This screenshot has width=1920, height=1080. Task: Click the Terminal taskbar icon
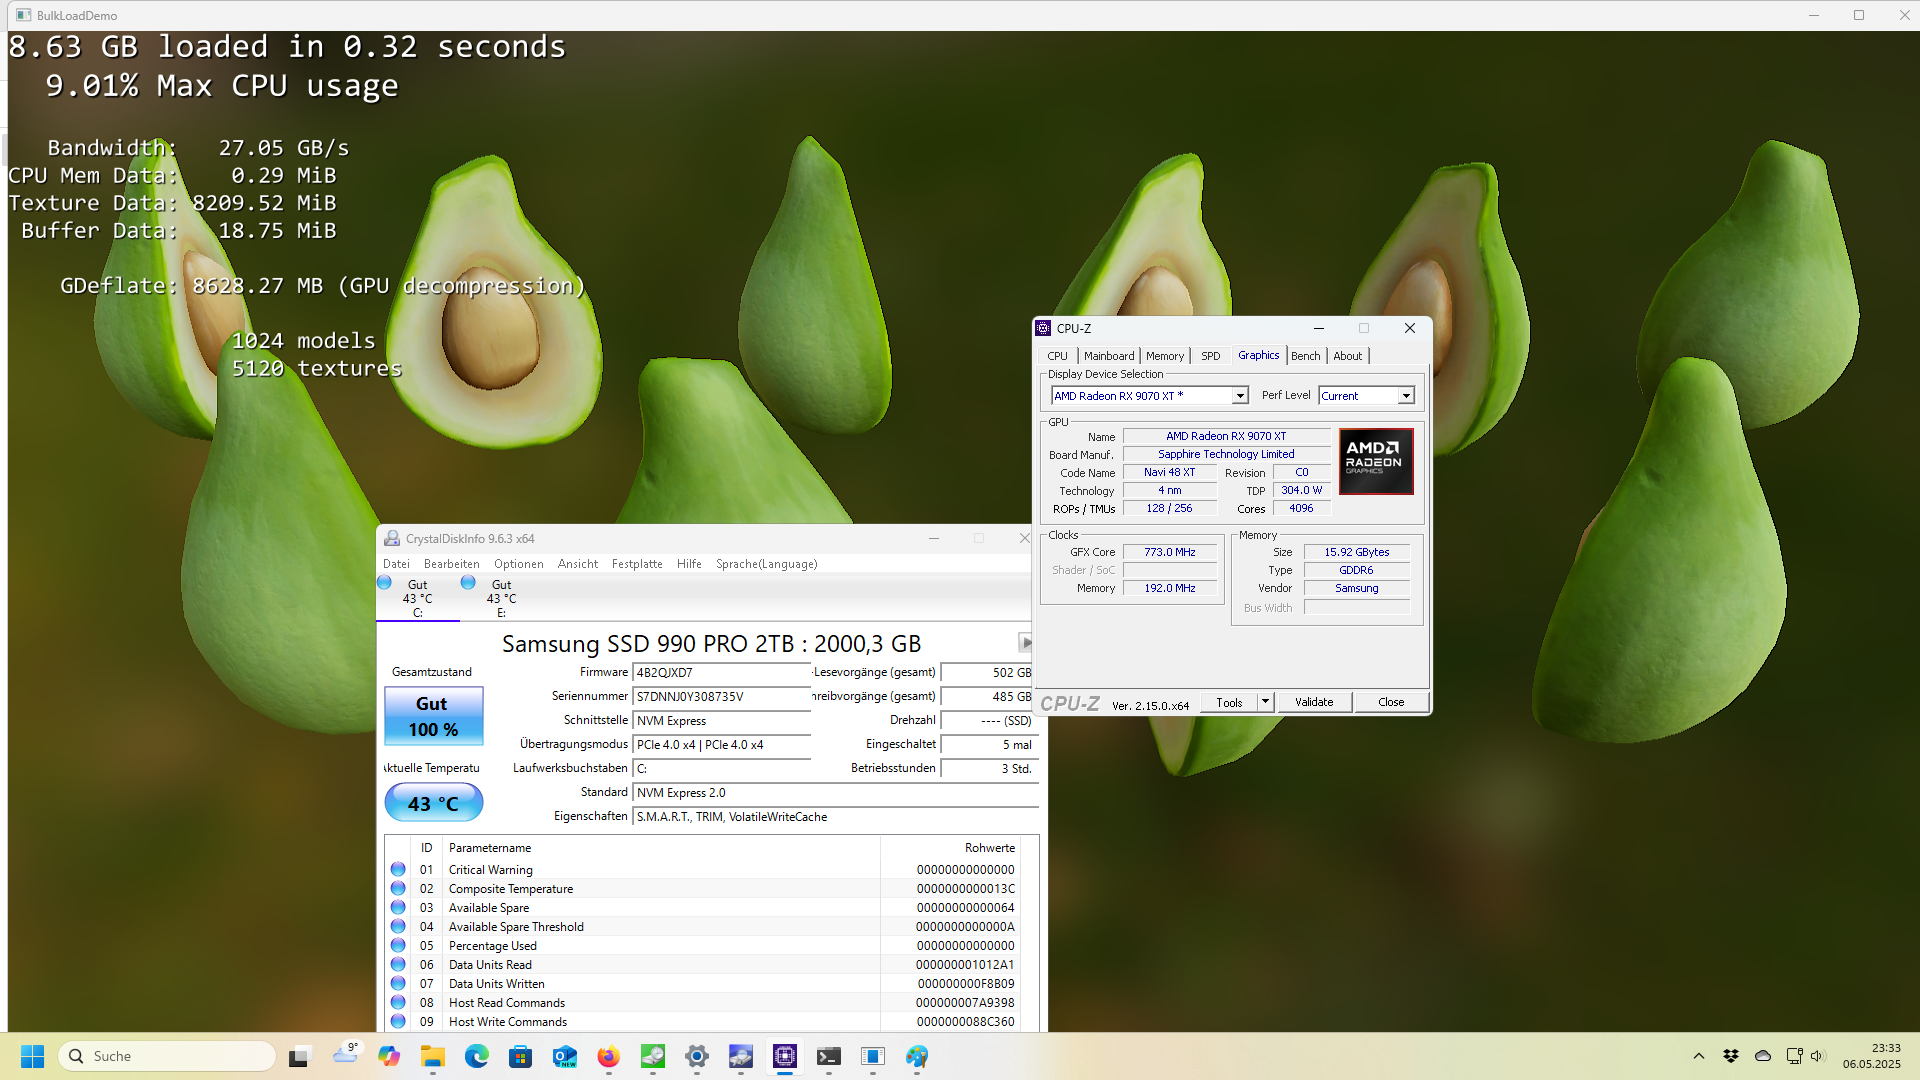(x=829, y=1056)
